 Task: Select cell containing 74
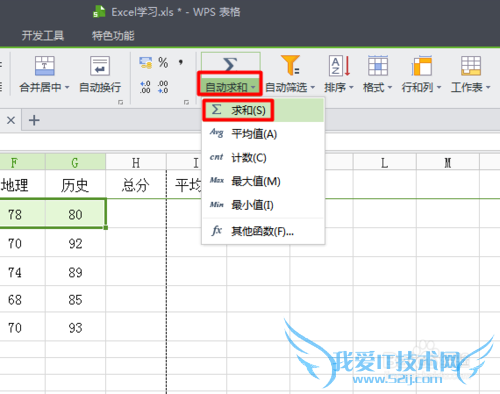pos(22,272)
